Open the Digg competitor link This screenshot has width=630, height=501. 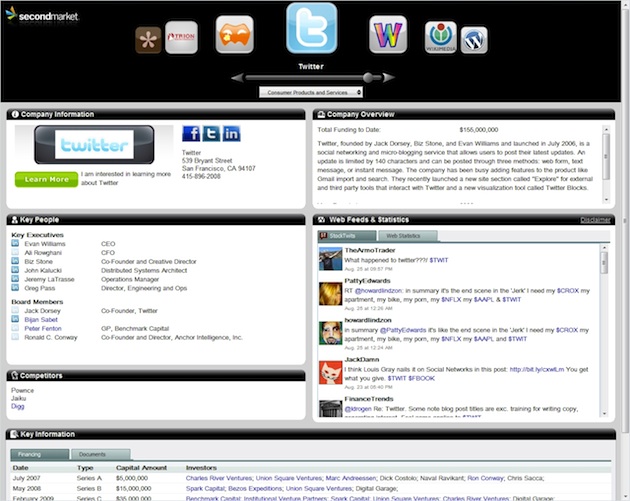click(x=18, y=406)
